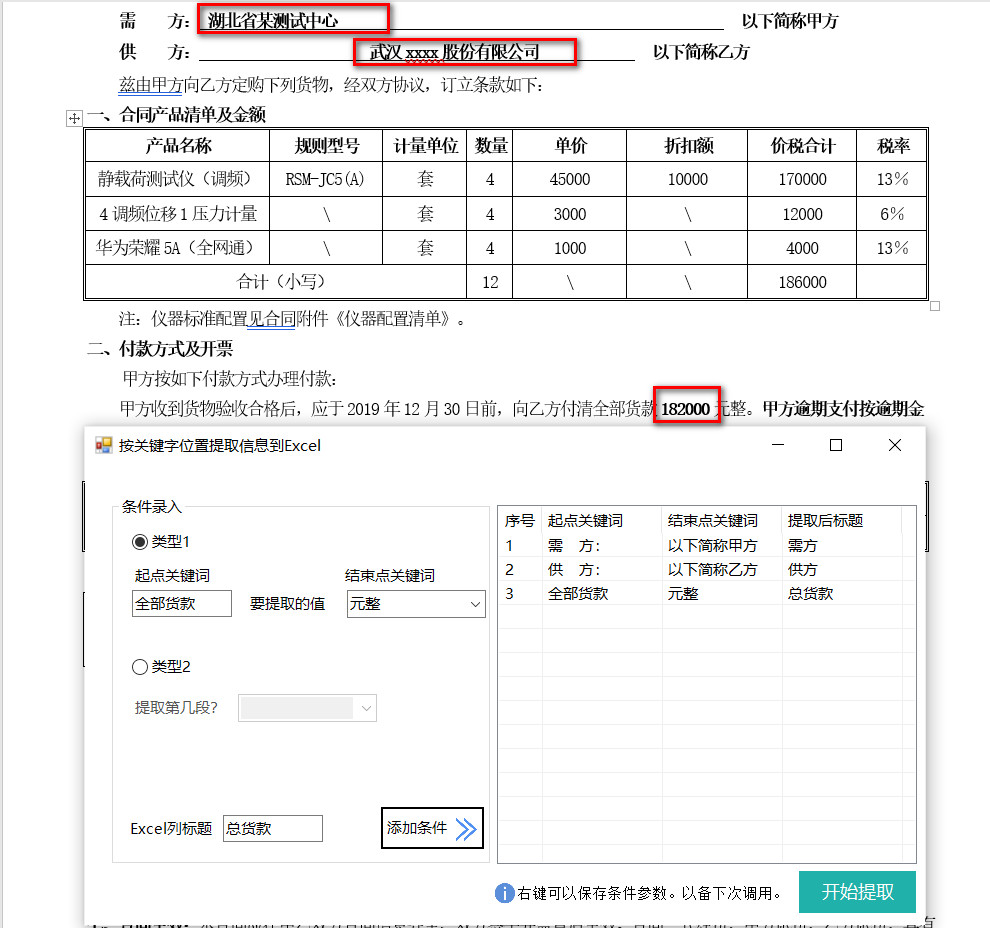Click the 添加条件 button
The image size is (990, 928).
(432, 828)
